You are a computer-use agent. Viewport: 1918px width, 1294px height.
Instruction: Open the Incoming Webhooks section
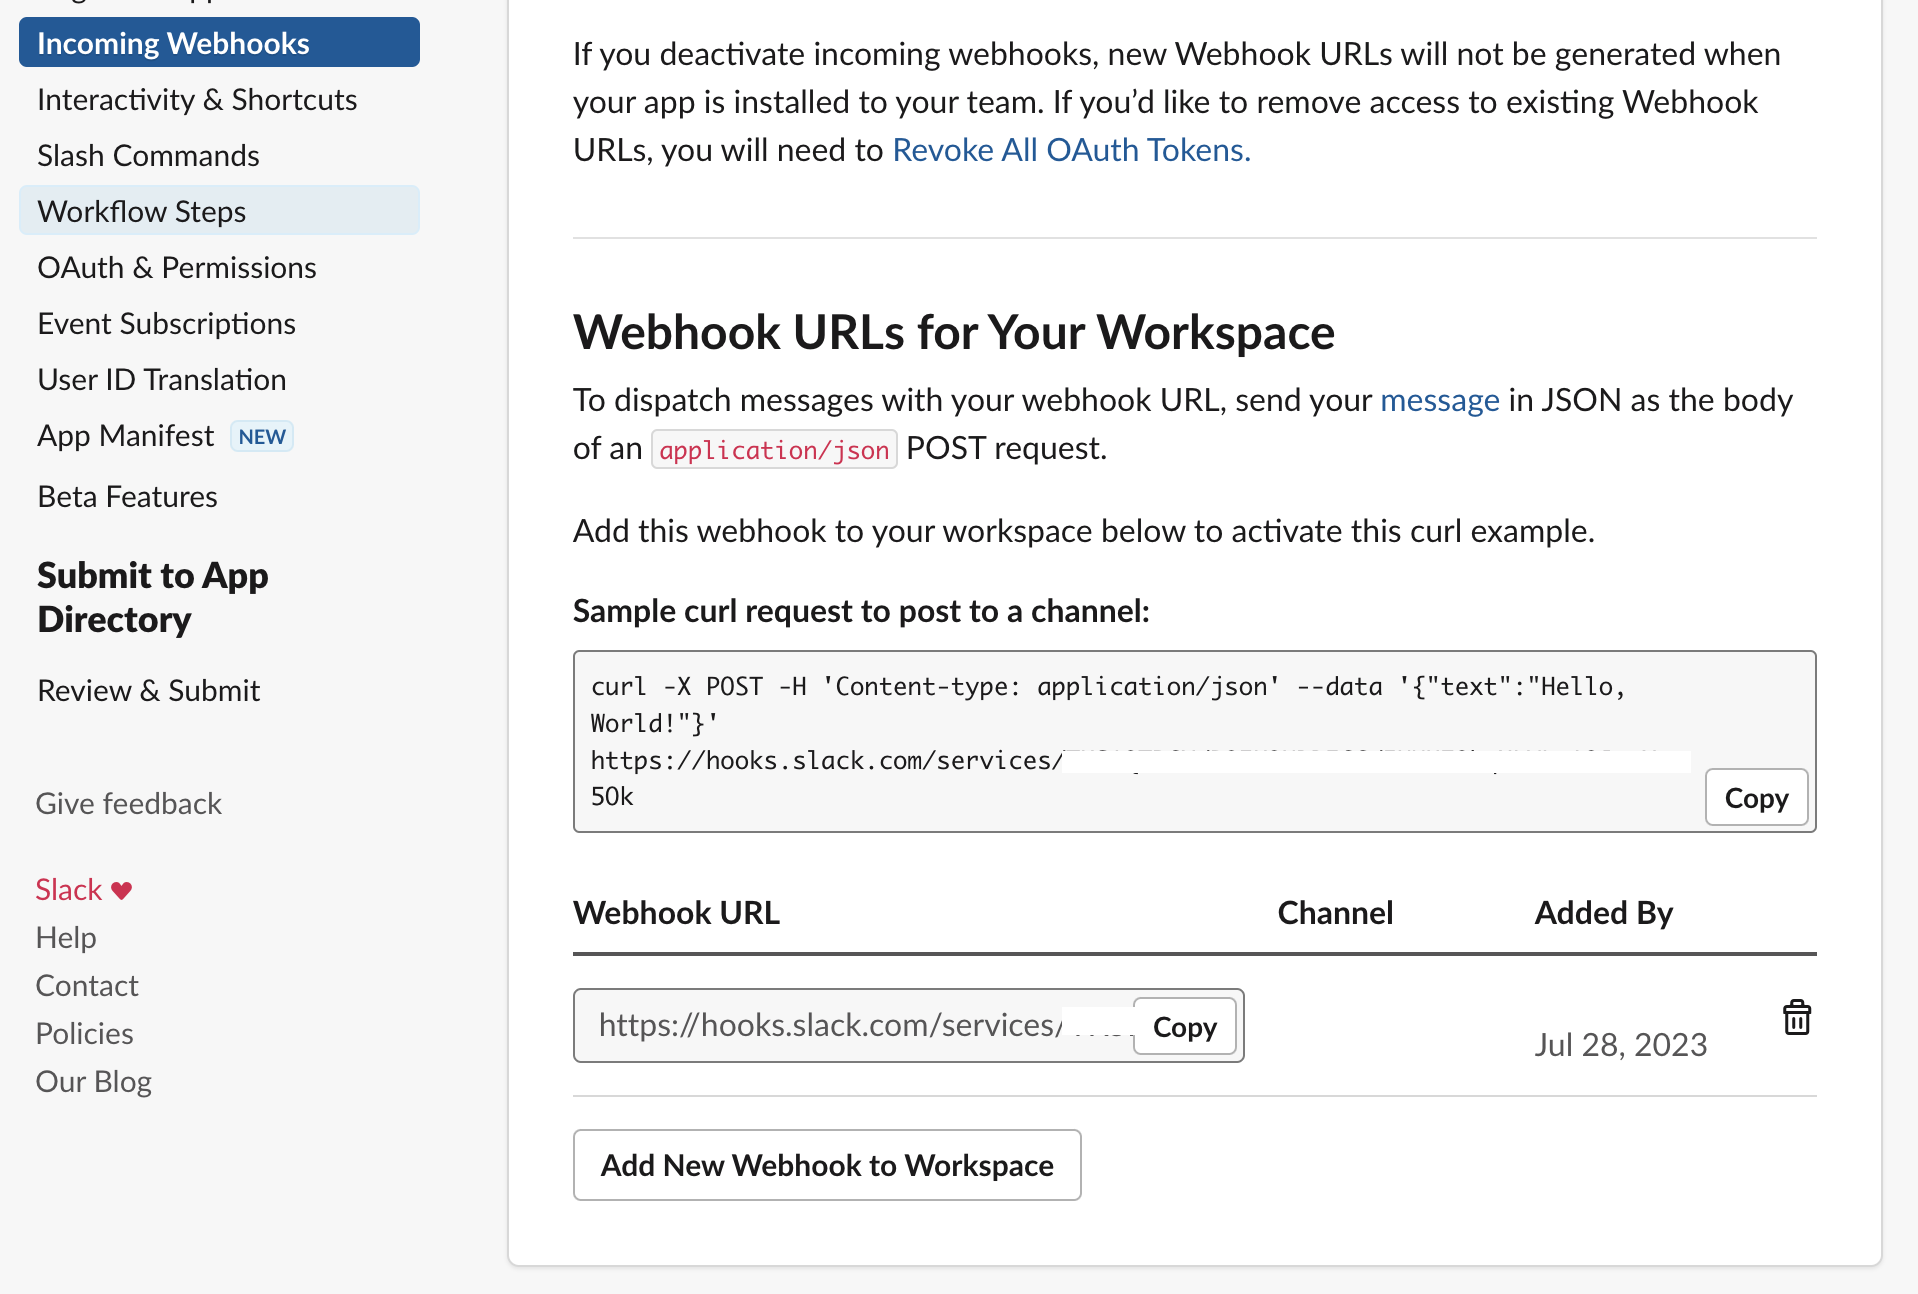click(x=219, y=43)
